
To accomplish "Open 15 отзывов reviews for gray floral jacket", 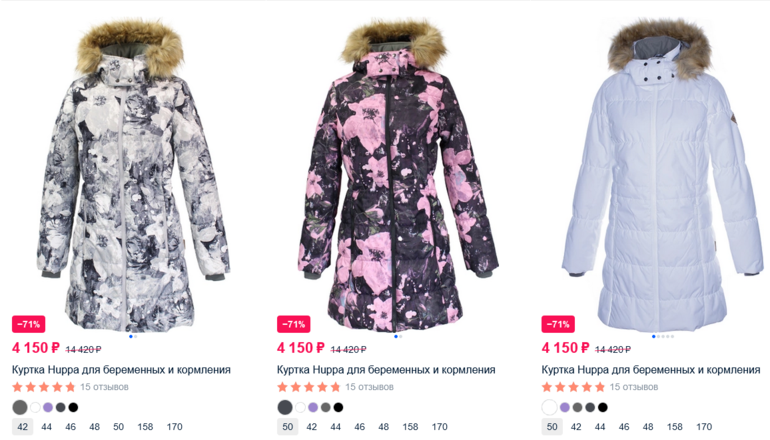I will coord(104,387).
